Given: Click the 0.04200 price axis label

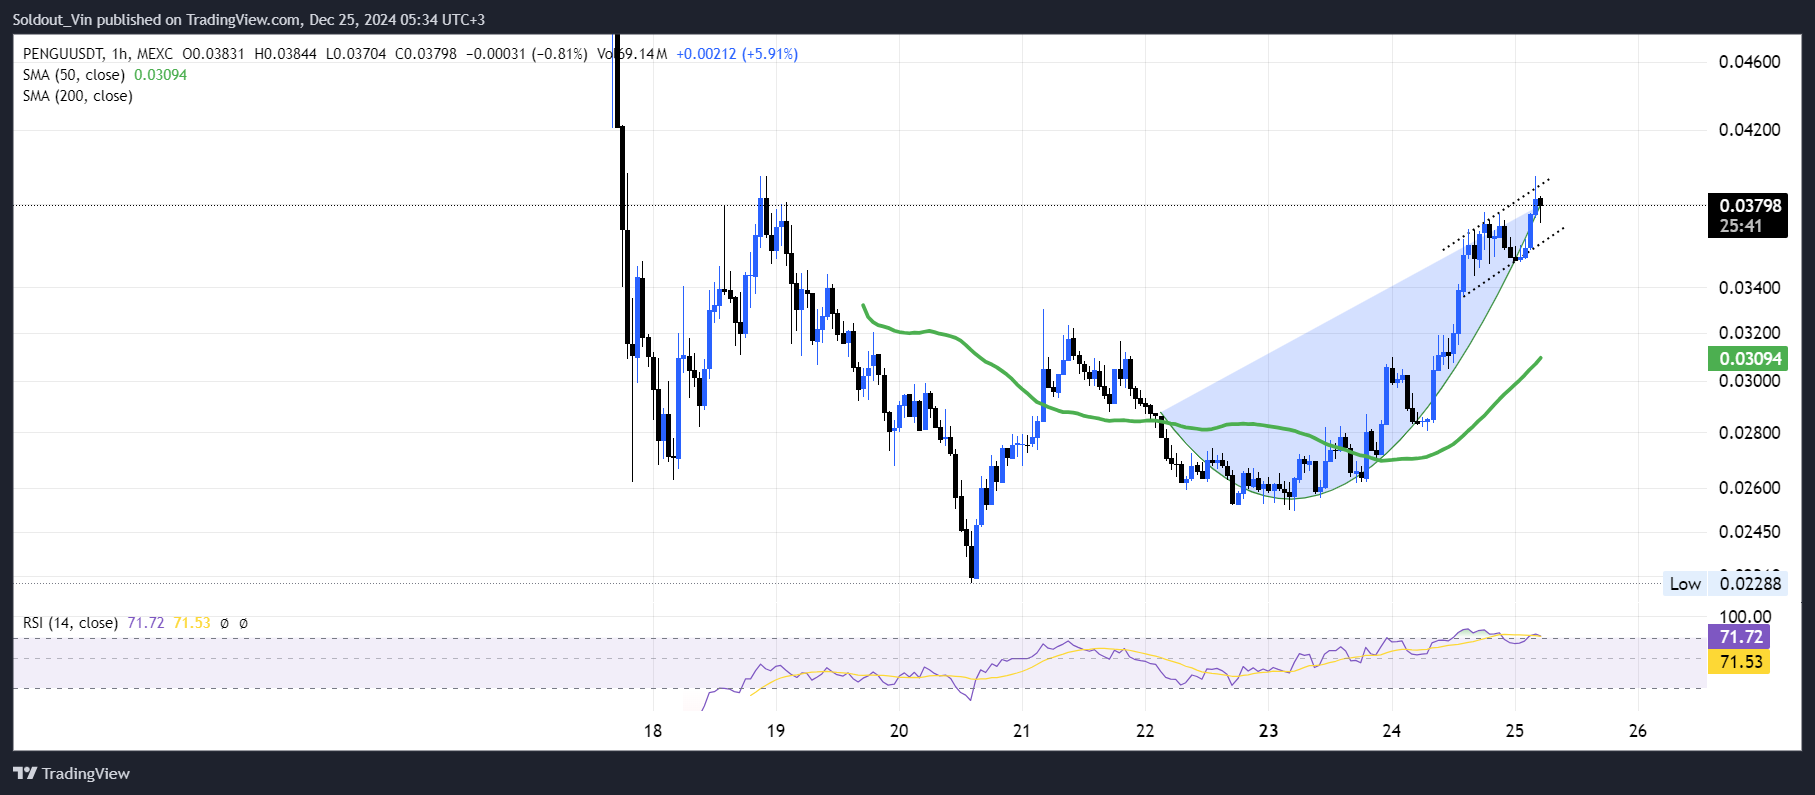Looking at the screenshot, I should click(x=1749, y=130).
